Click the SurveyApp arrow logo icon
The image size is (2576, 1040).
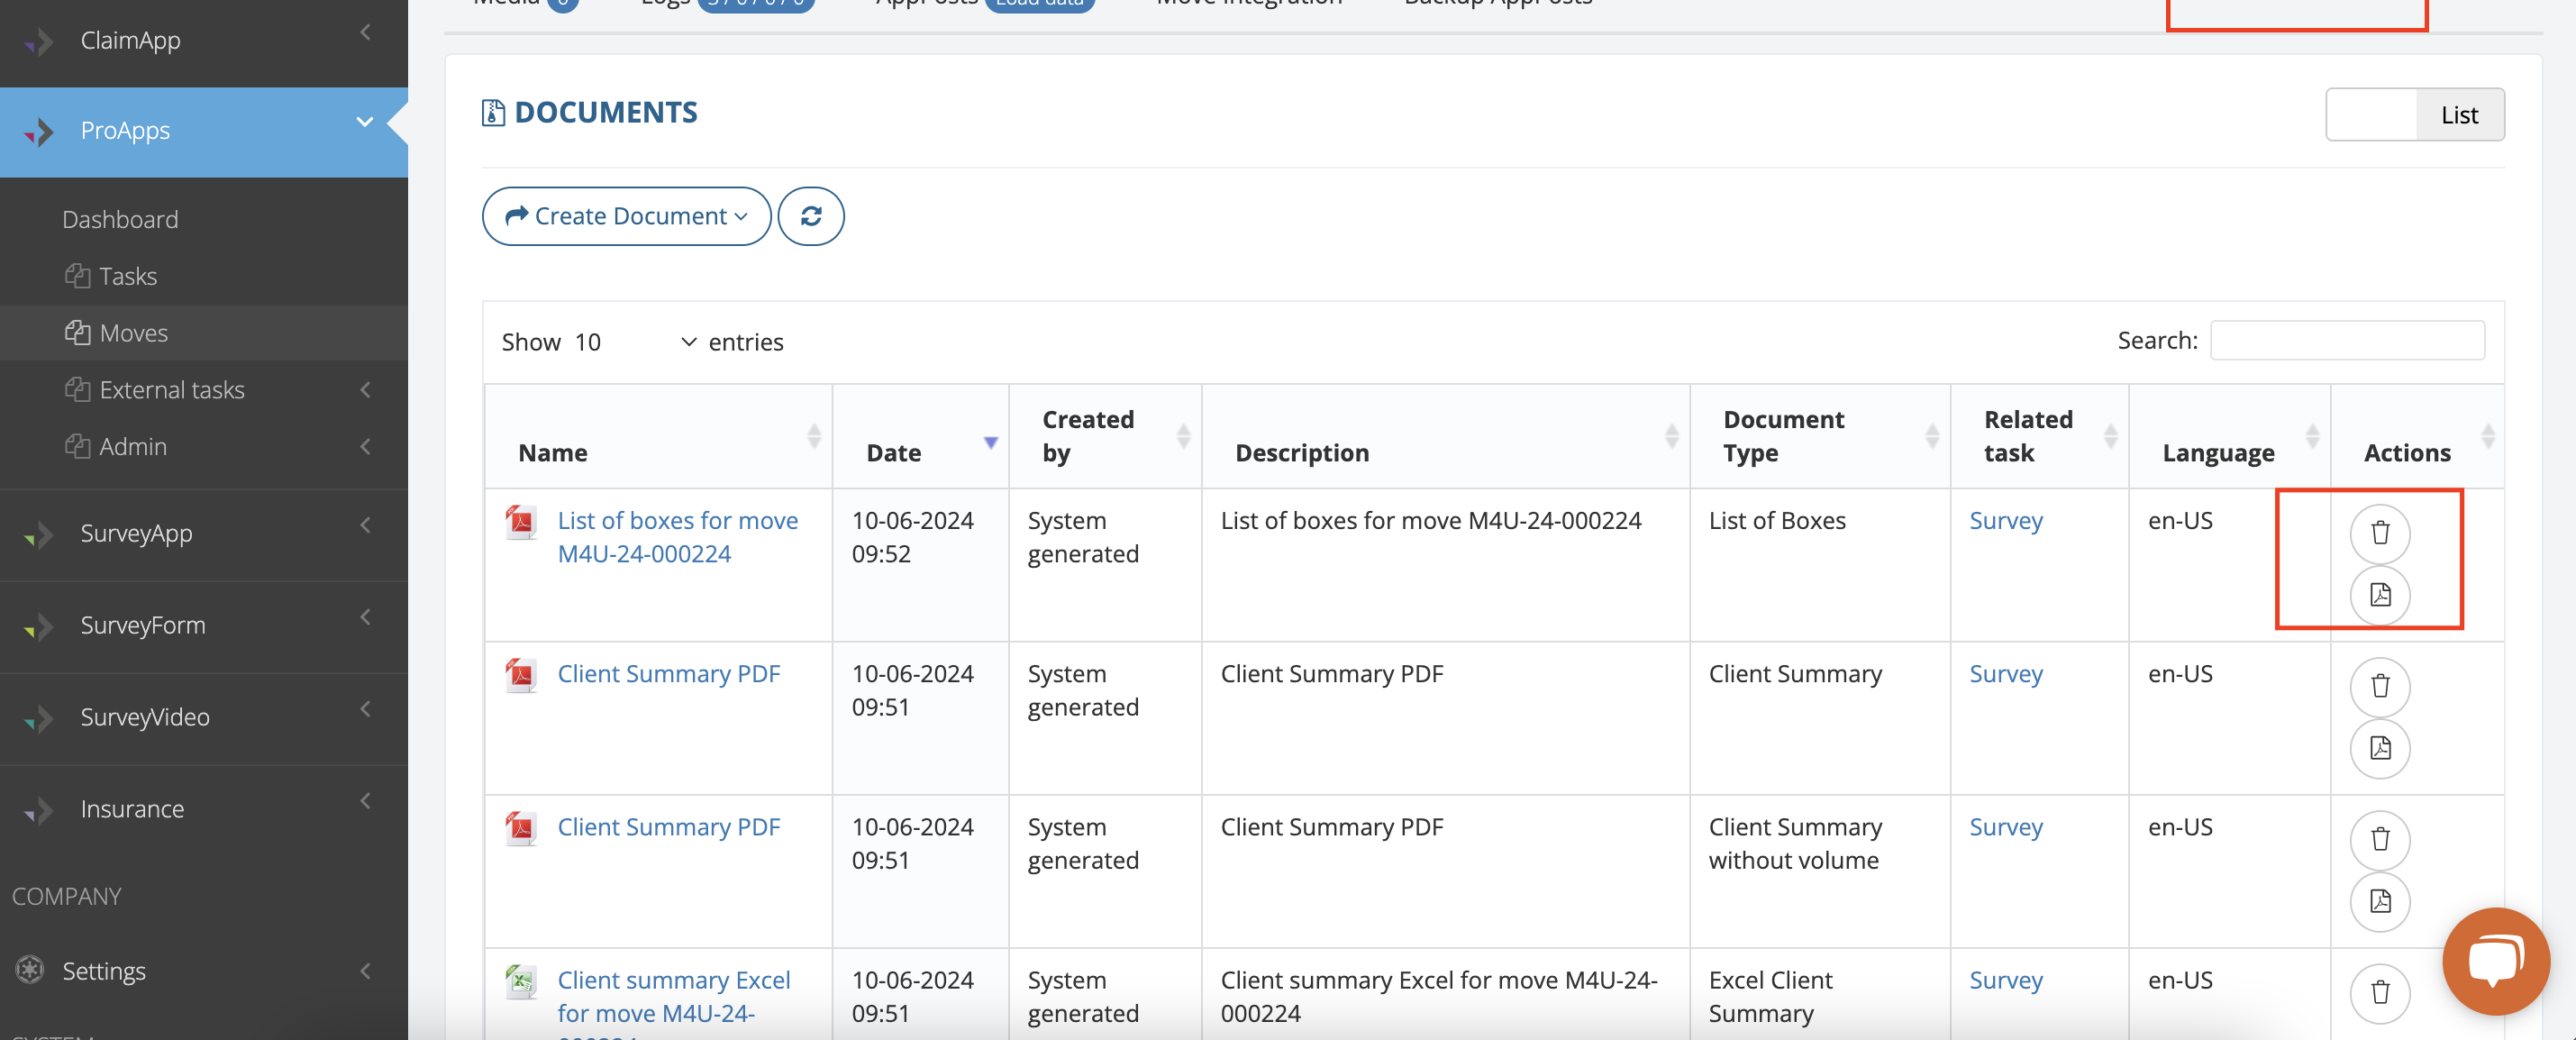point(39,534)
